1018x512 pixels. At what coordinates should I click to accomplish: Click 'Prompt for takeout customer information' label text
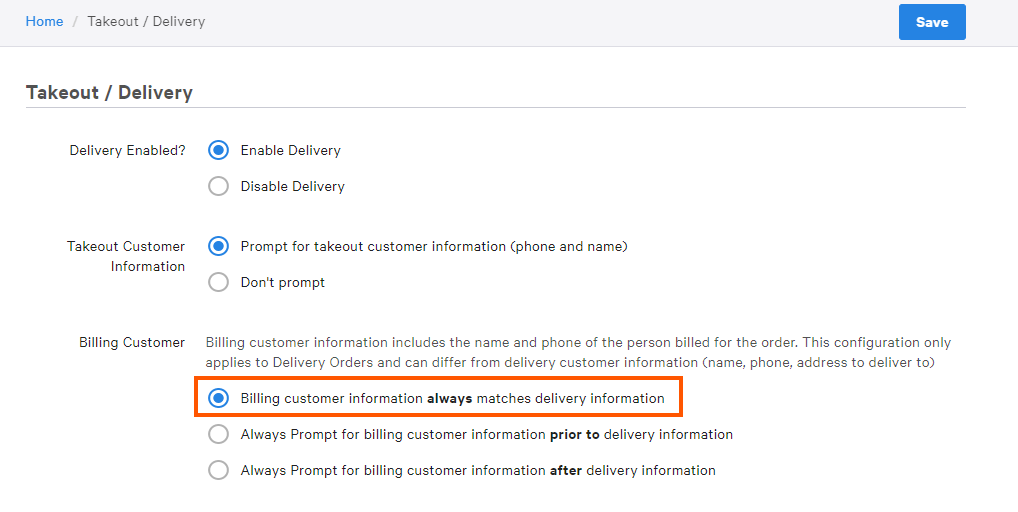coord(433,246)
